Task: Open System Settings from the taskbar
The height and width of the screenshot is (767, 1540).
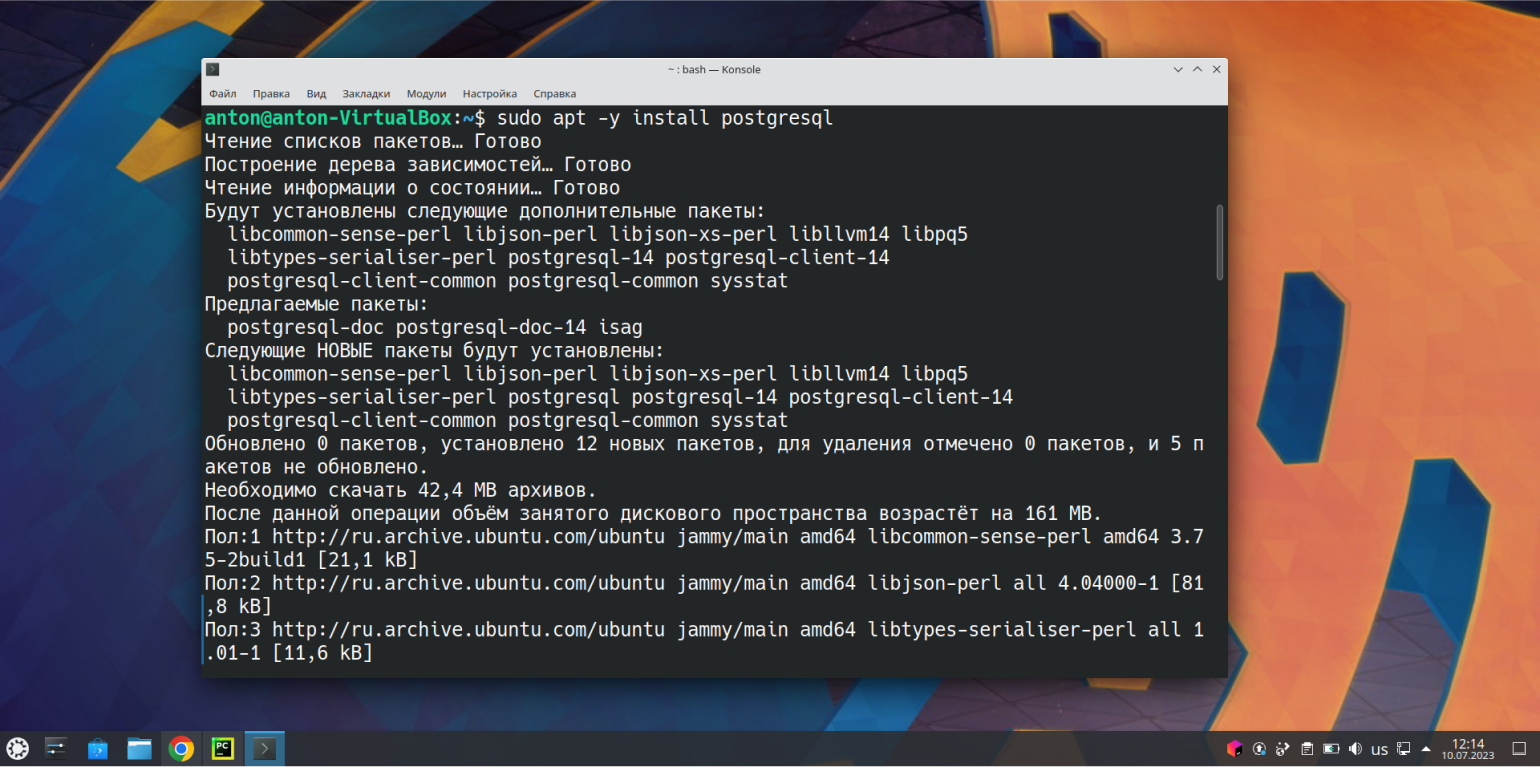Action: tap(56, 748)
